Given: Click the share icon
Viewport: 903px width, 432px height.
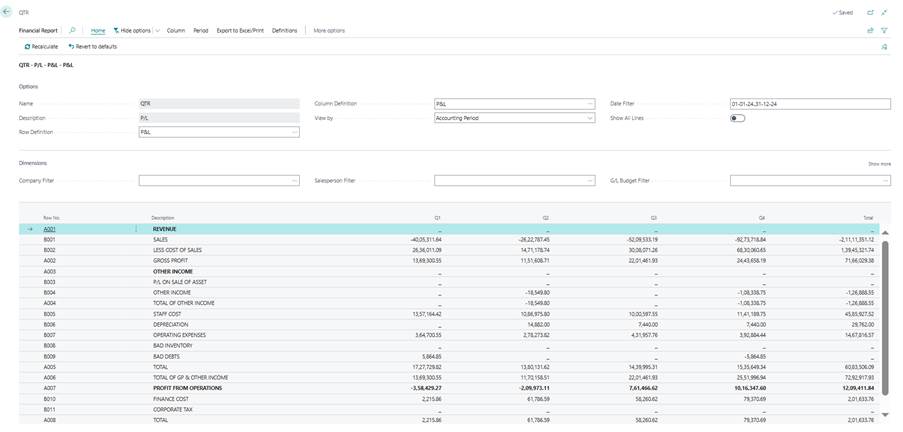Looking at the screenshot, I should tap(870, 31).
